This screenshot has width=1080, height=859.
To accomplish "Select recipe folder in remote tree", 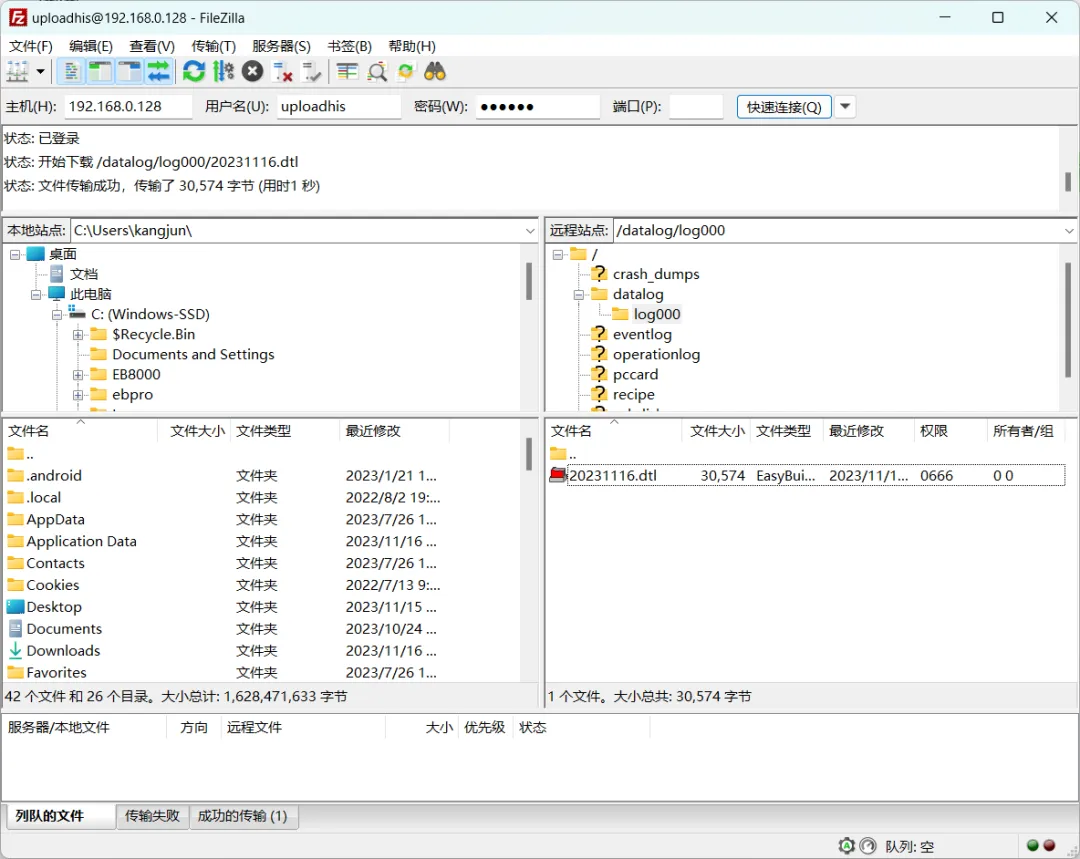I will pos(634,394).
